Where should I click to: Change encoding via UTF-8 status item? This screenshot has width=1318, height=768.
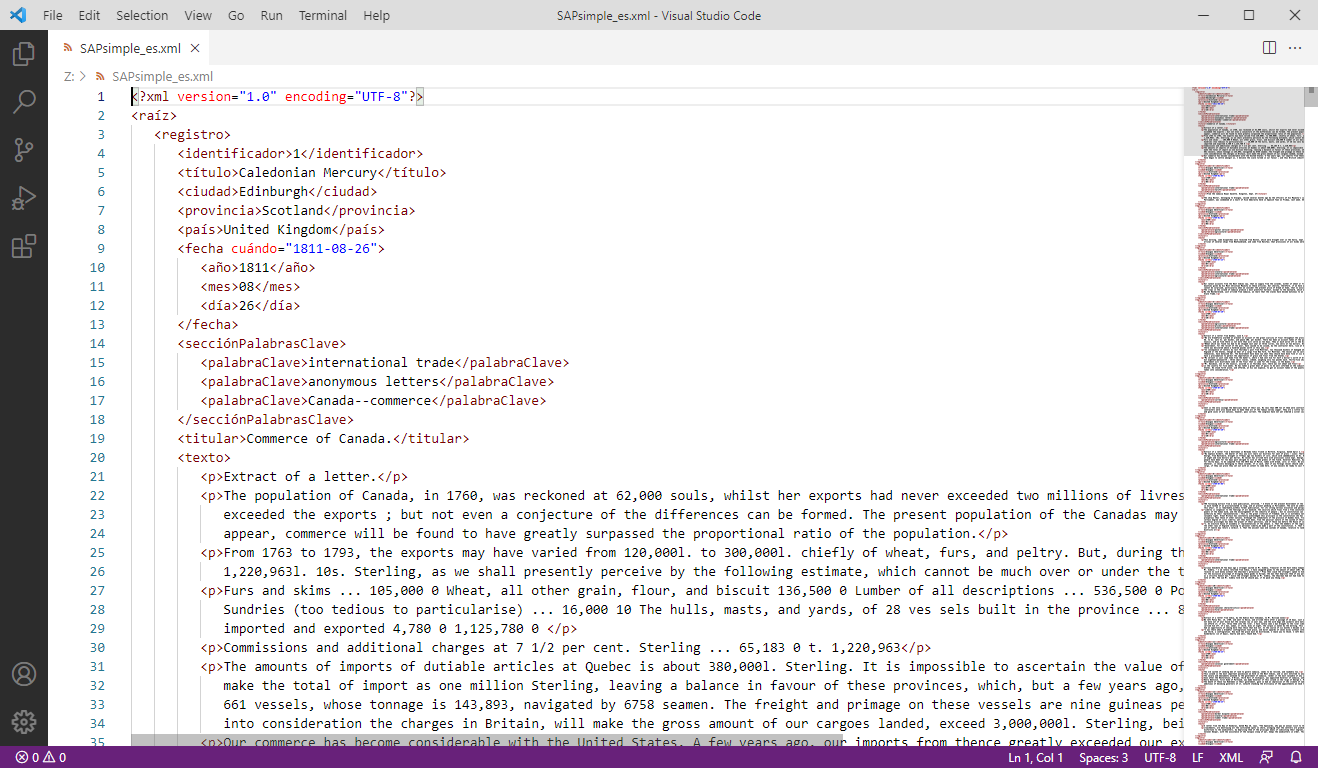click(1159, 757)
